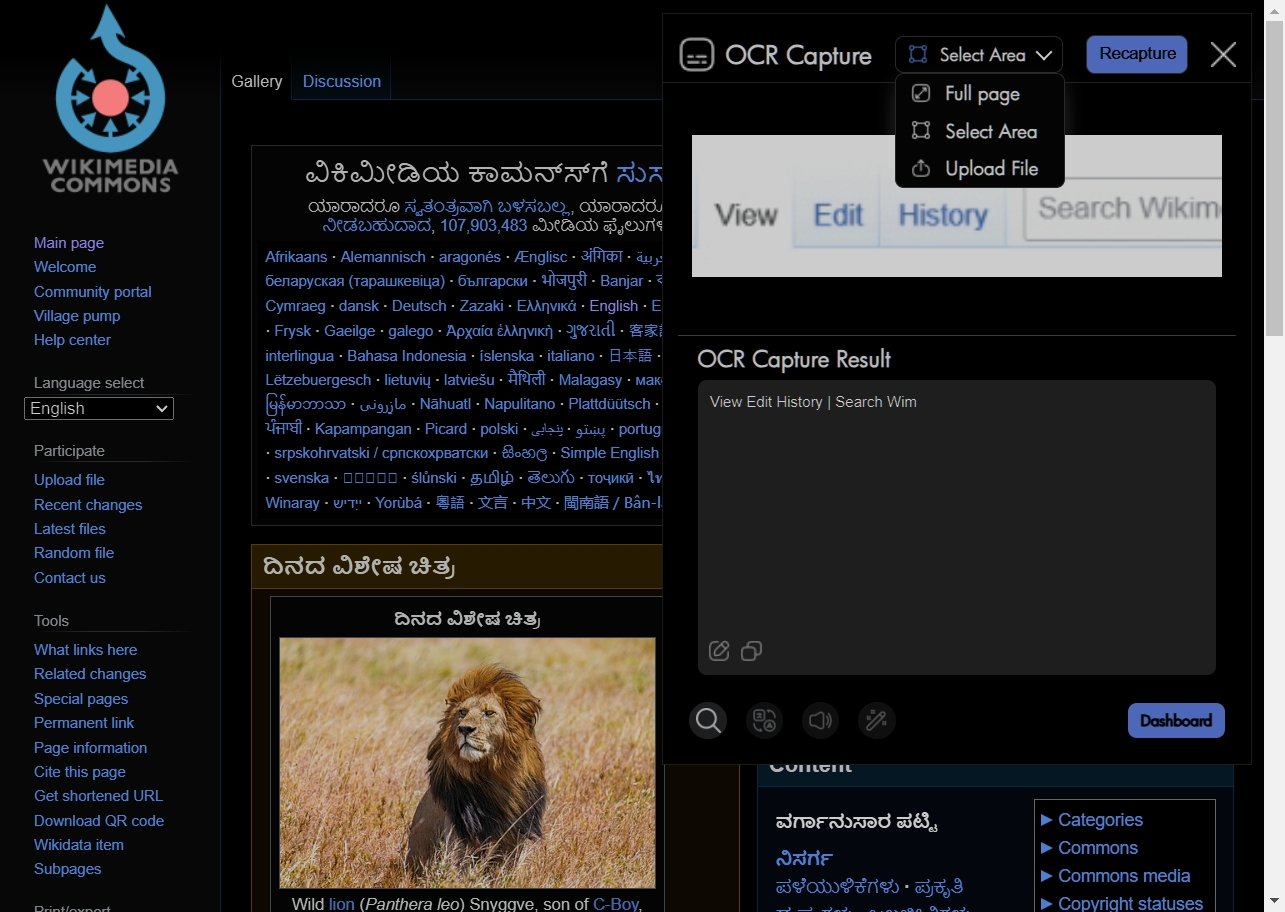Open the Wikidata item link
The image size is (1285, 912).
[x=79, y=845]
